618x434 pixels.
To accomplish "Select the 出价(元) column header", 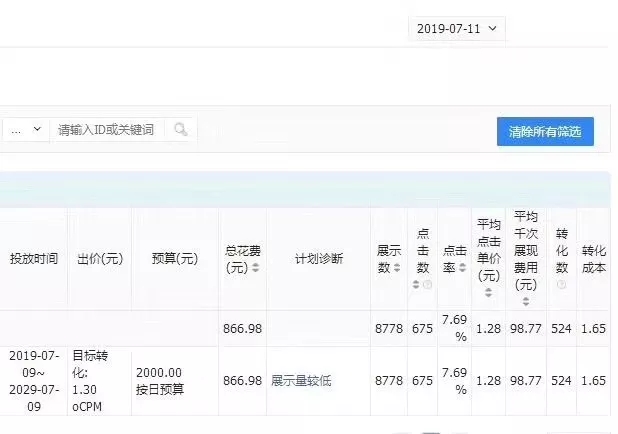I will (x=99, y=259).
